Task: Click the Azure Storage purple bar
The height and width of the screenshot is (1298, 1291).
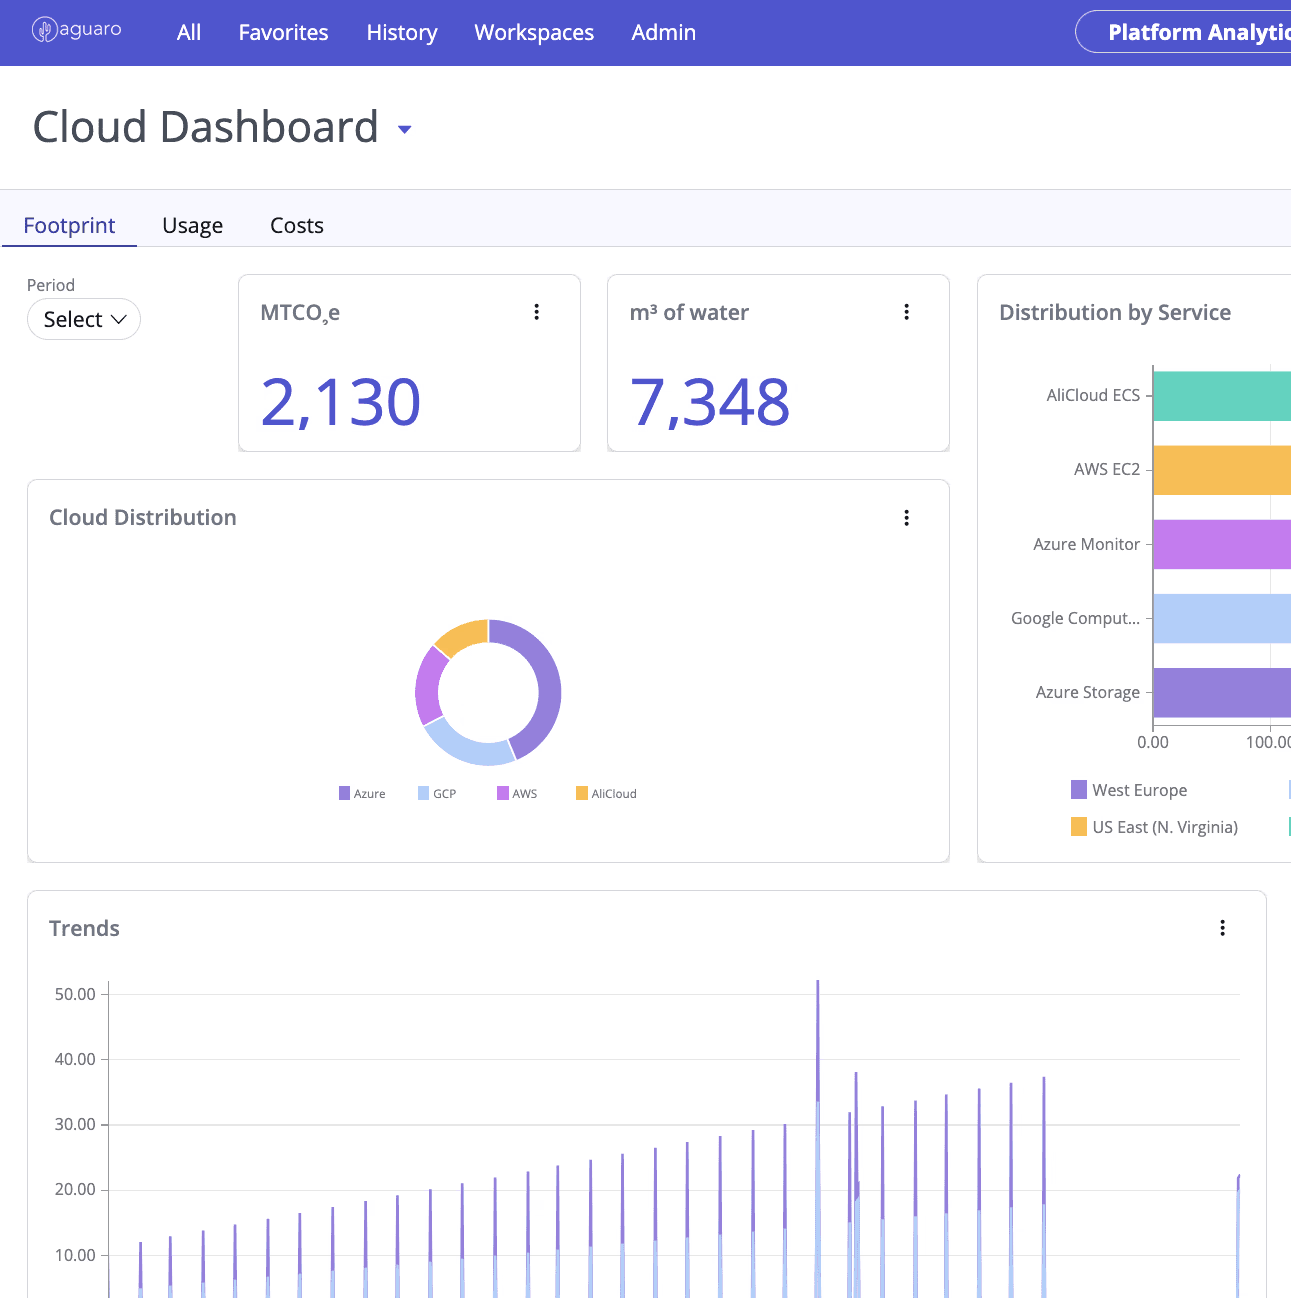Action: (1222, 693)
